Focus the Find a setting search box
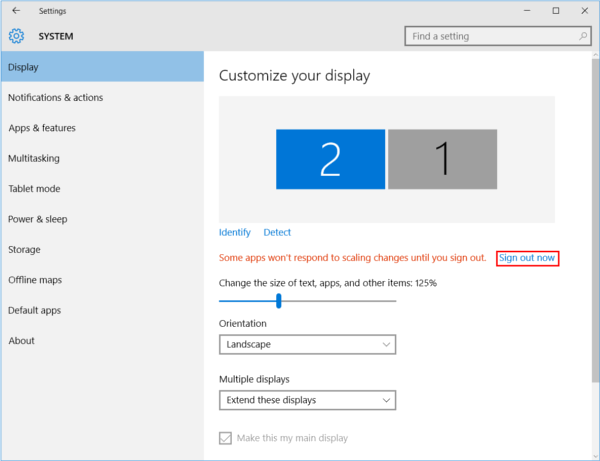This screenshot has height=461, width=600. pos(498,36)
